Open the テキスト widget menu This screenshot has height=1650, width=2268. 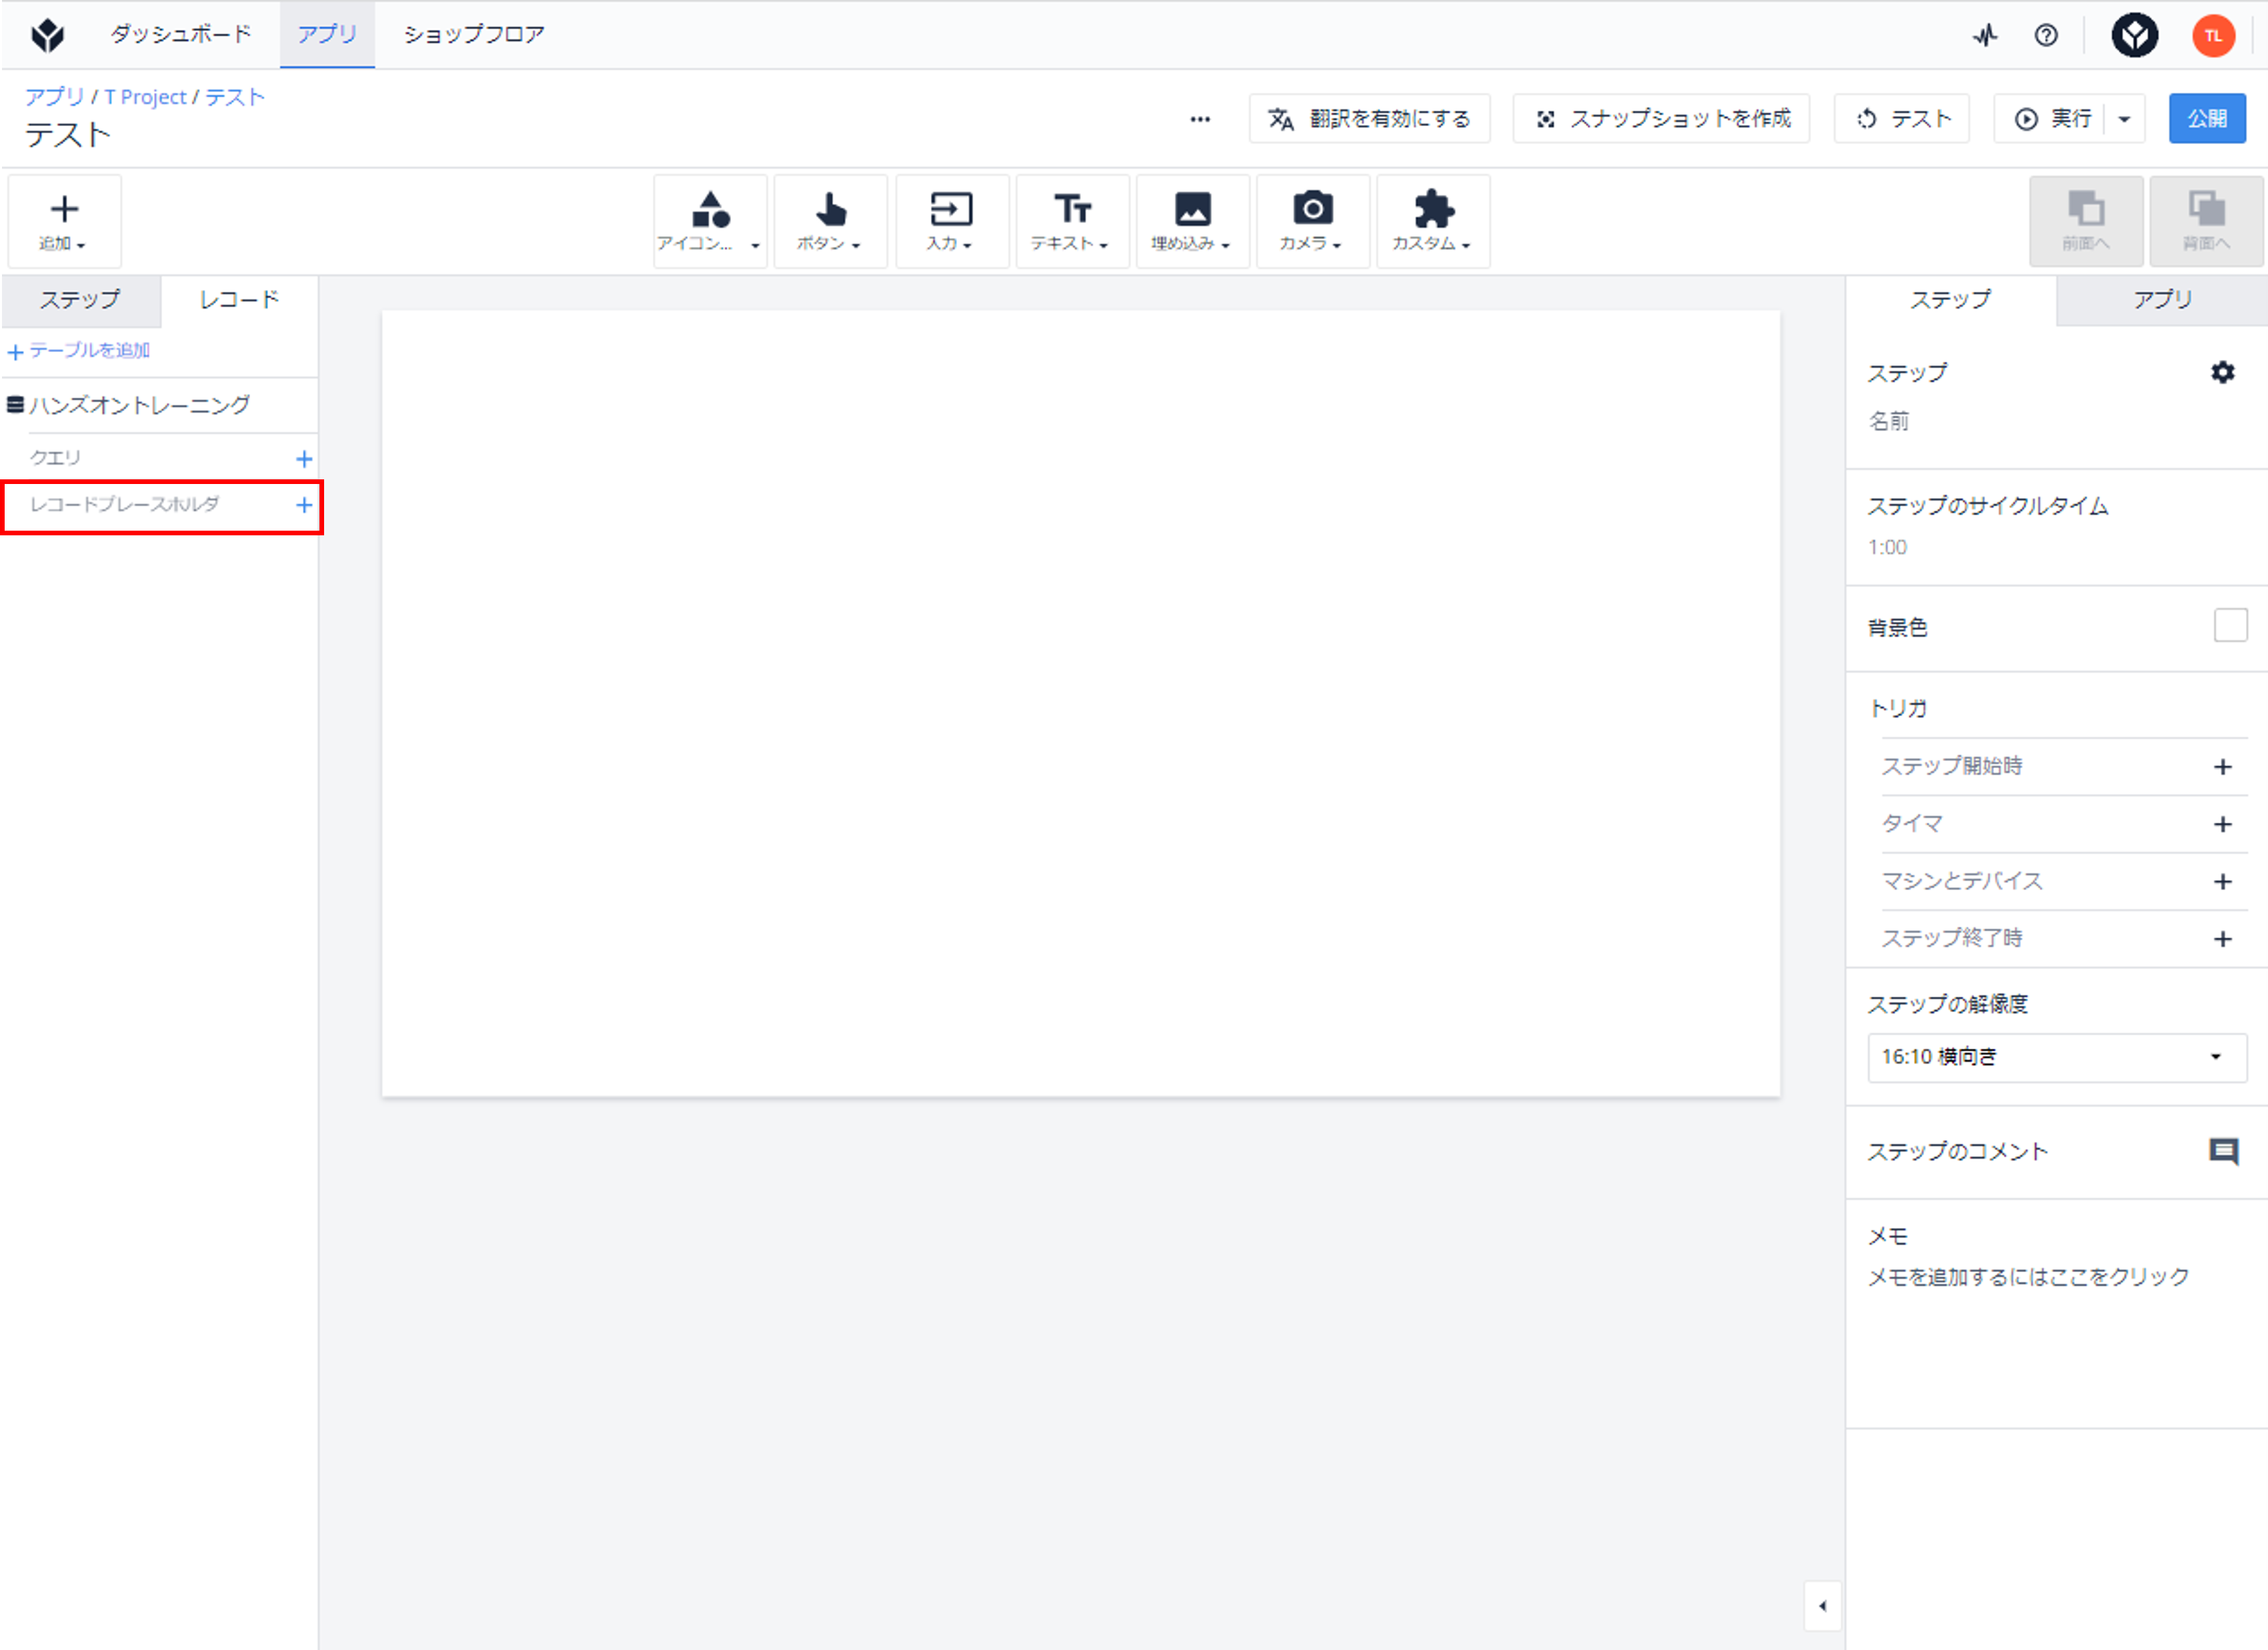(x=1072, y=221)
